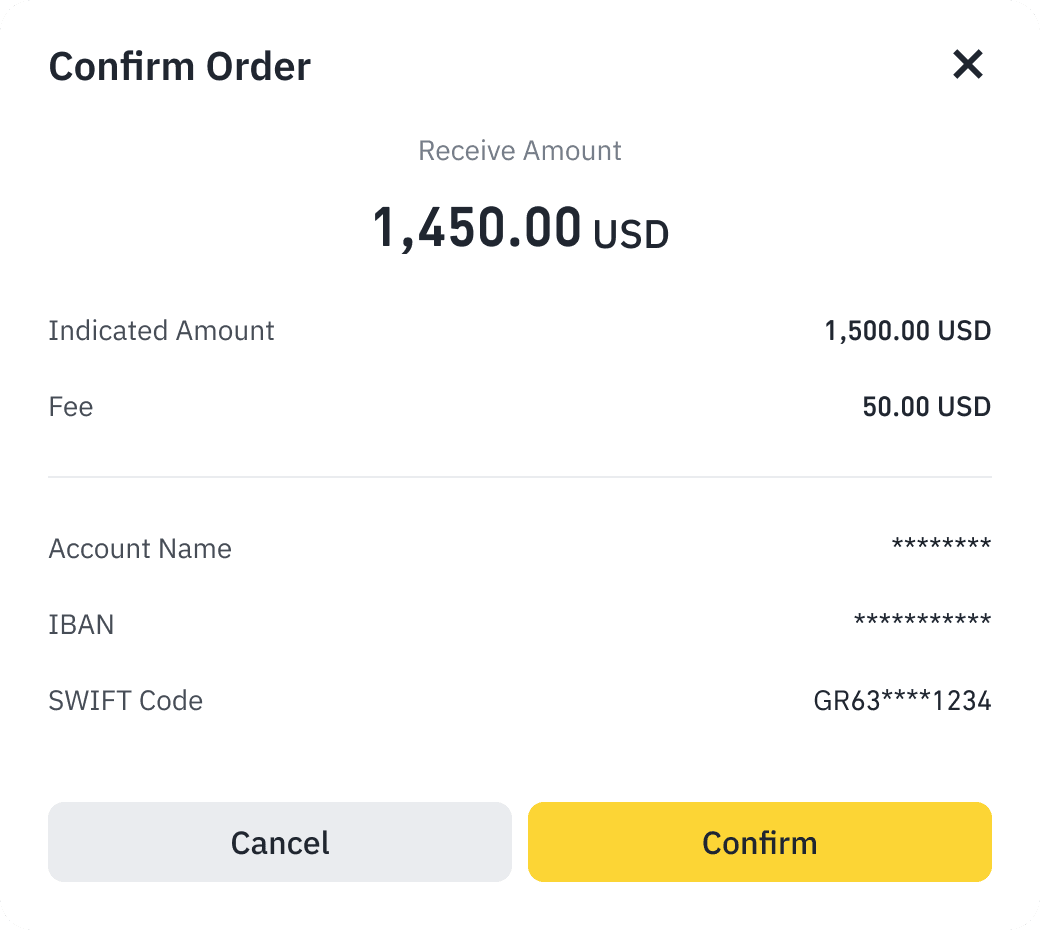Click the GR63****1234 SWIFT value
Image resolution: width=1040 pixels, height=930 pixels.
pyautogui.click(x=902, y=701)
